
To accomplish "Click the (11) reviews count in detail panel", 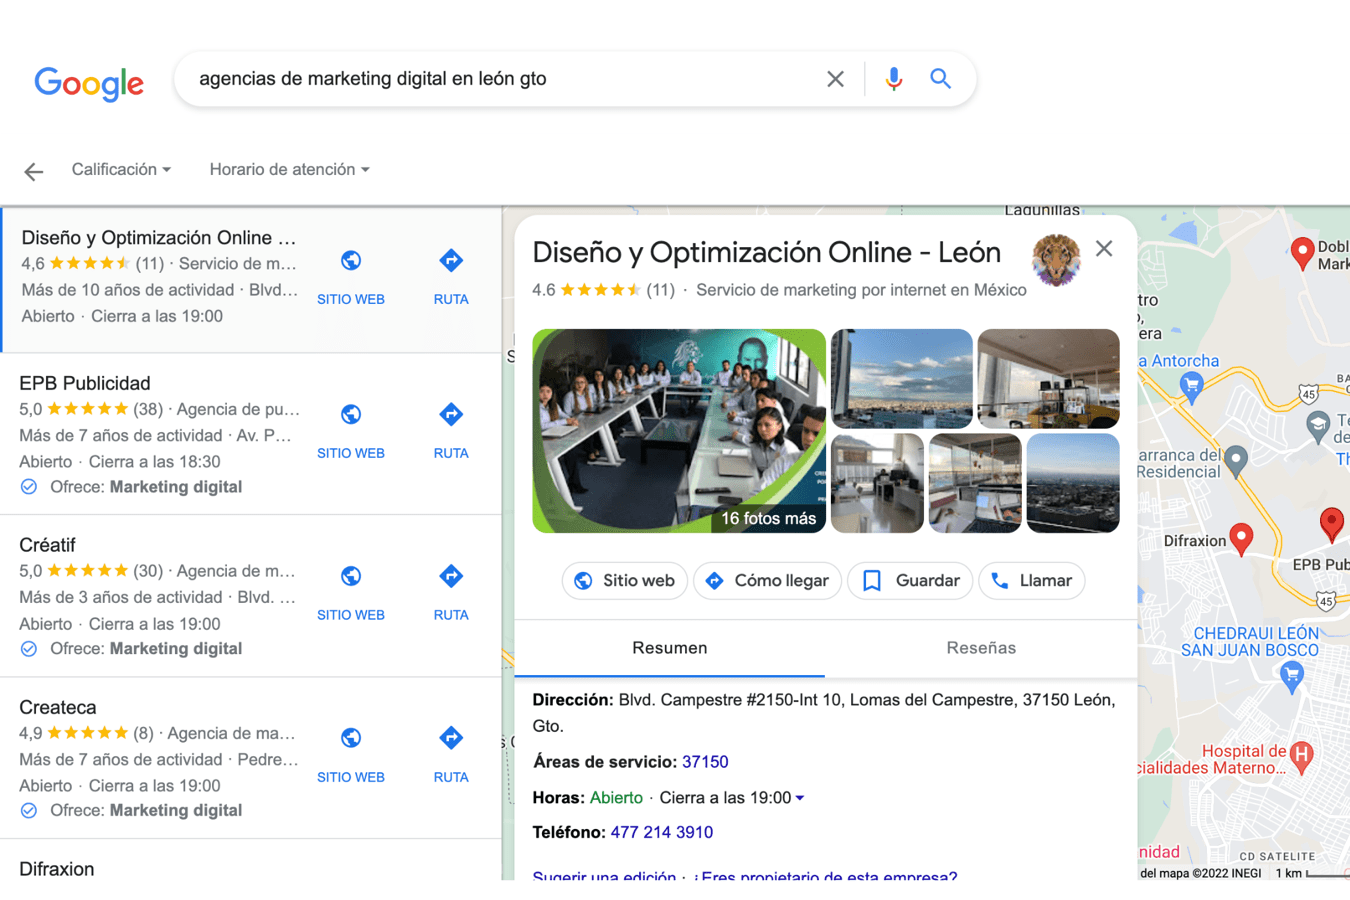I will (660, 290).
